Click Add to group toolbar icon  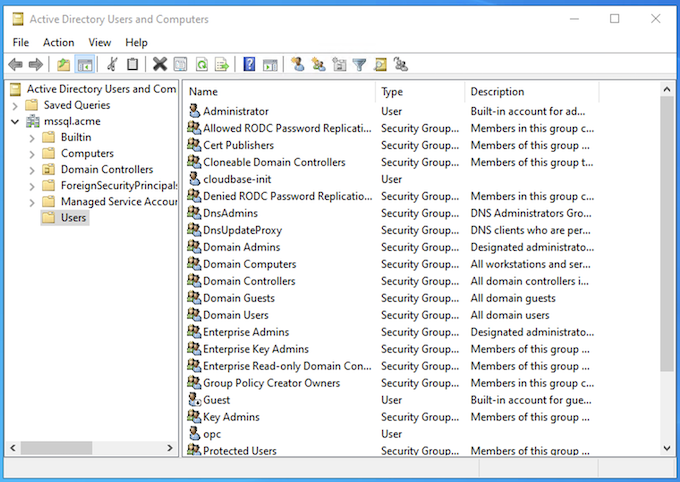[401, 65]
